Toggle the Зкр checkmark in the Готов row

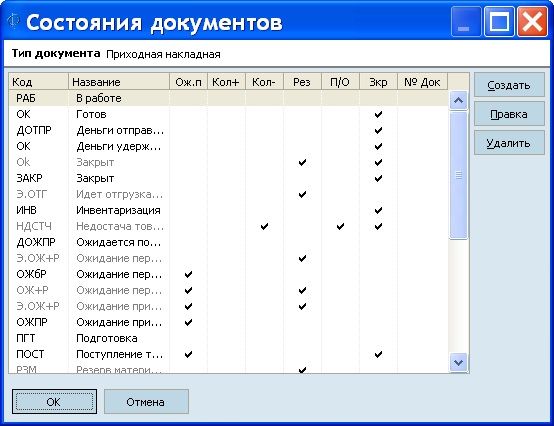[378, 114]
